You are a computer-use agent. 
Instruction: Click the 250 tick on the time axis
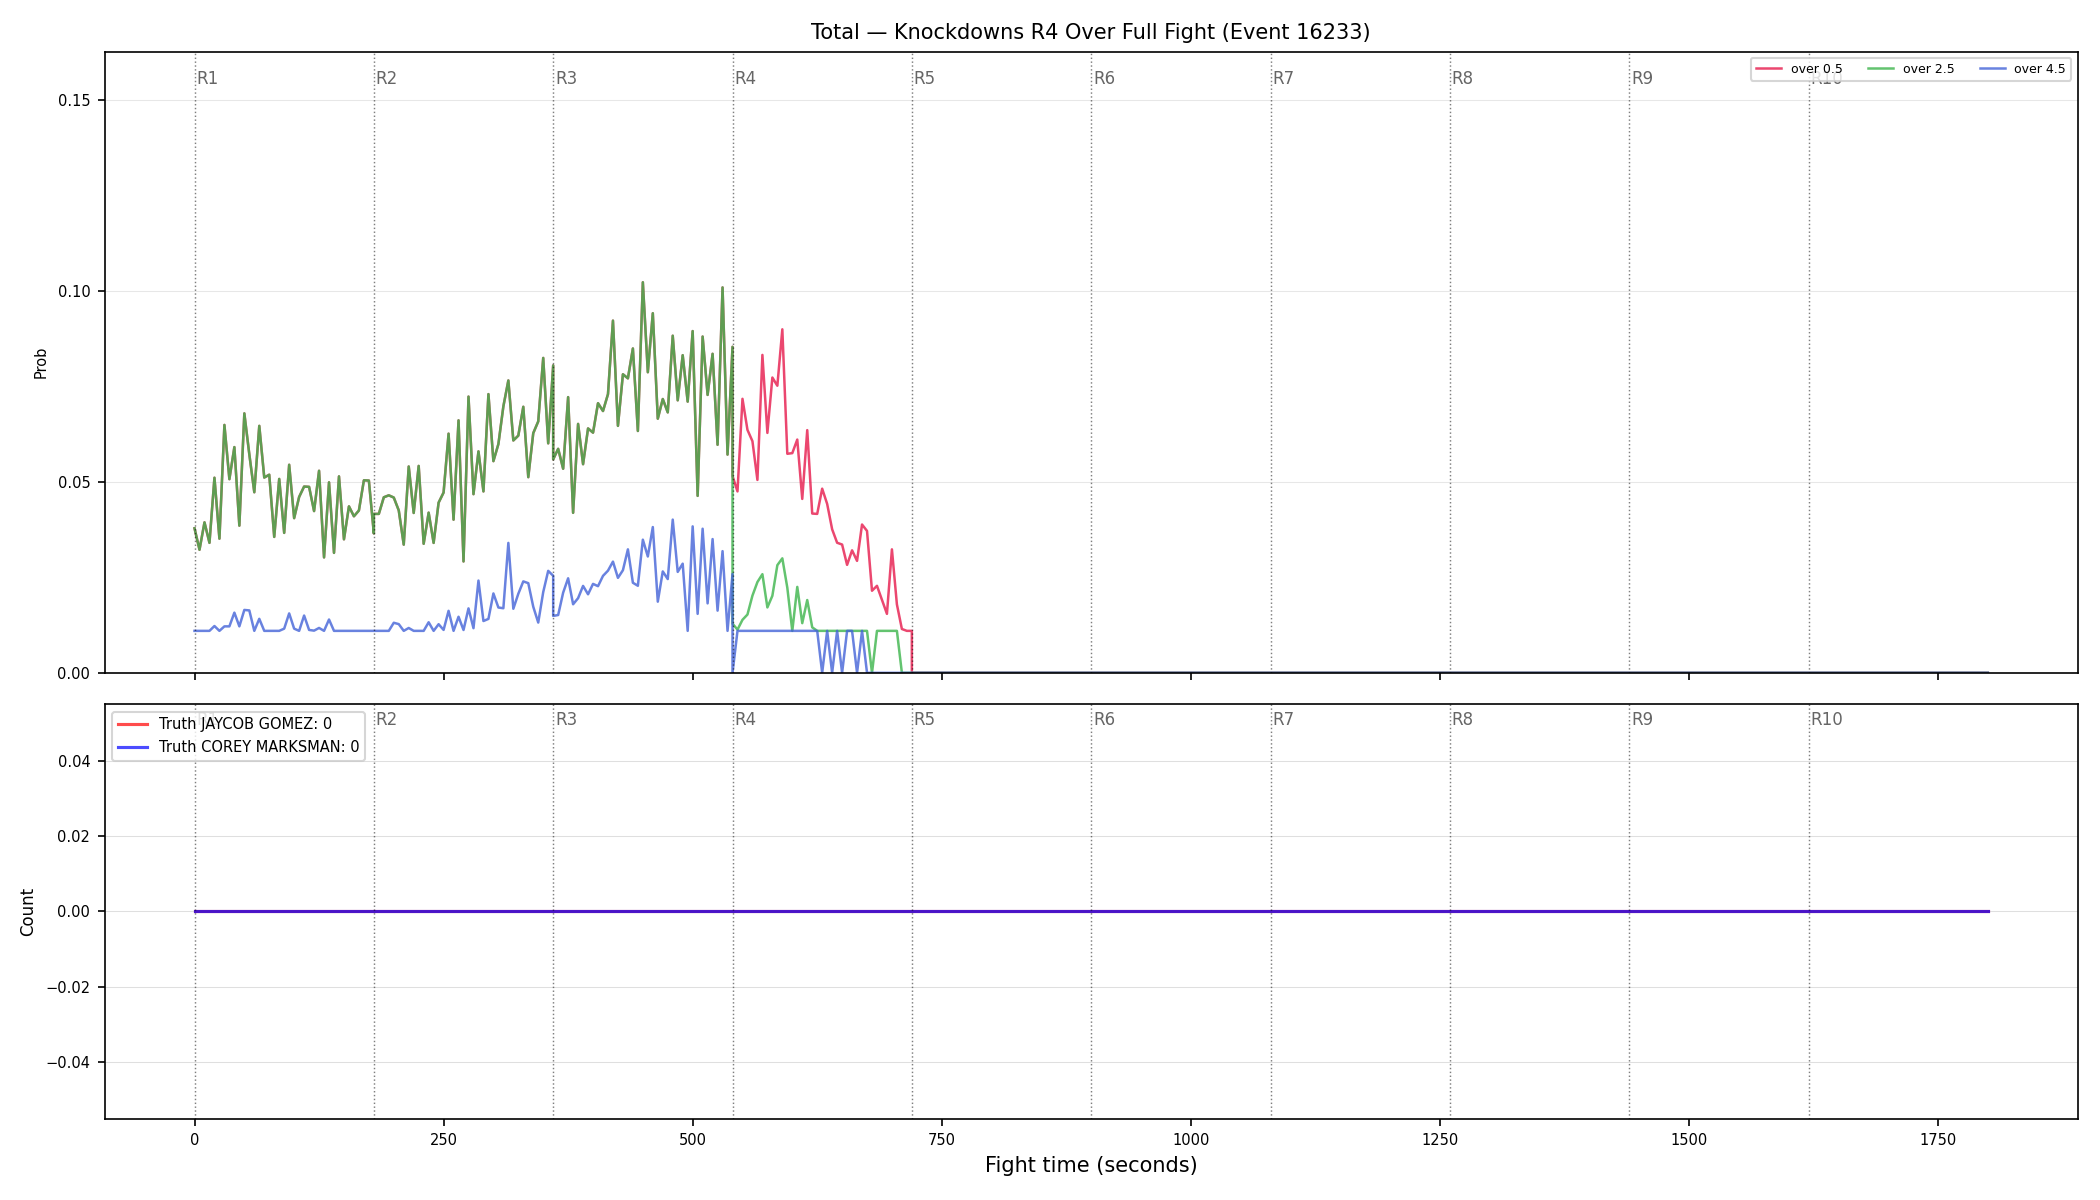(x=443, y=1139)
